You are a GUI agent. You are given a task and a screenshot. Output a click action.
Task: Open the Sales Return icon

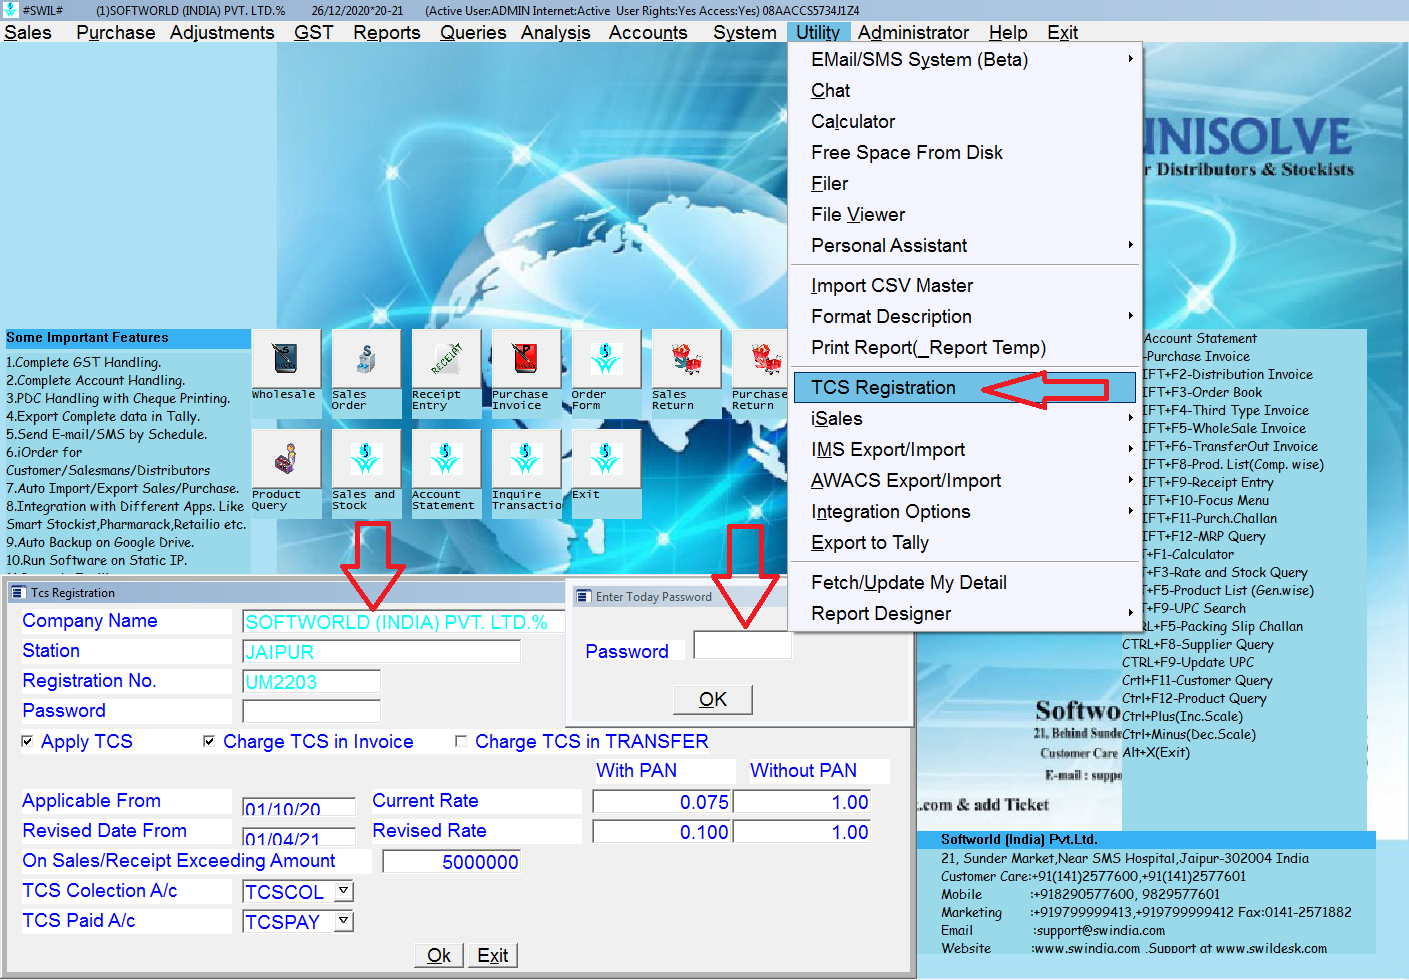coord(686,358)
